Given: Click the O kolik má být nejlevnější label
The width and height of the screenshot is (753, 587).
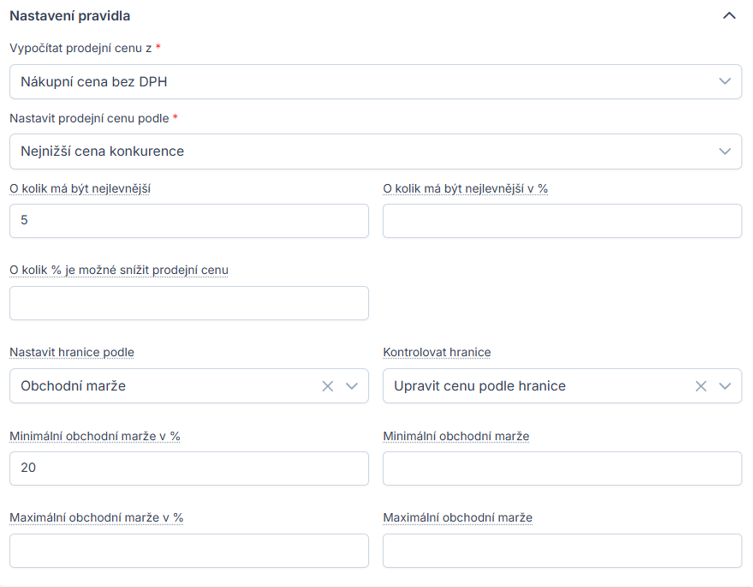Looking at the screenshot, I should (x=80, y=188).
